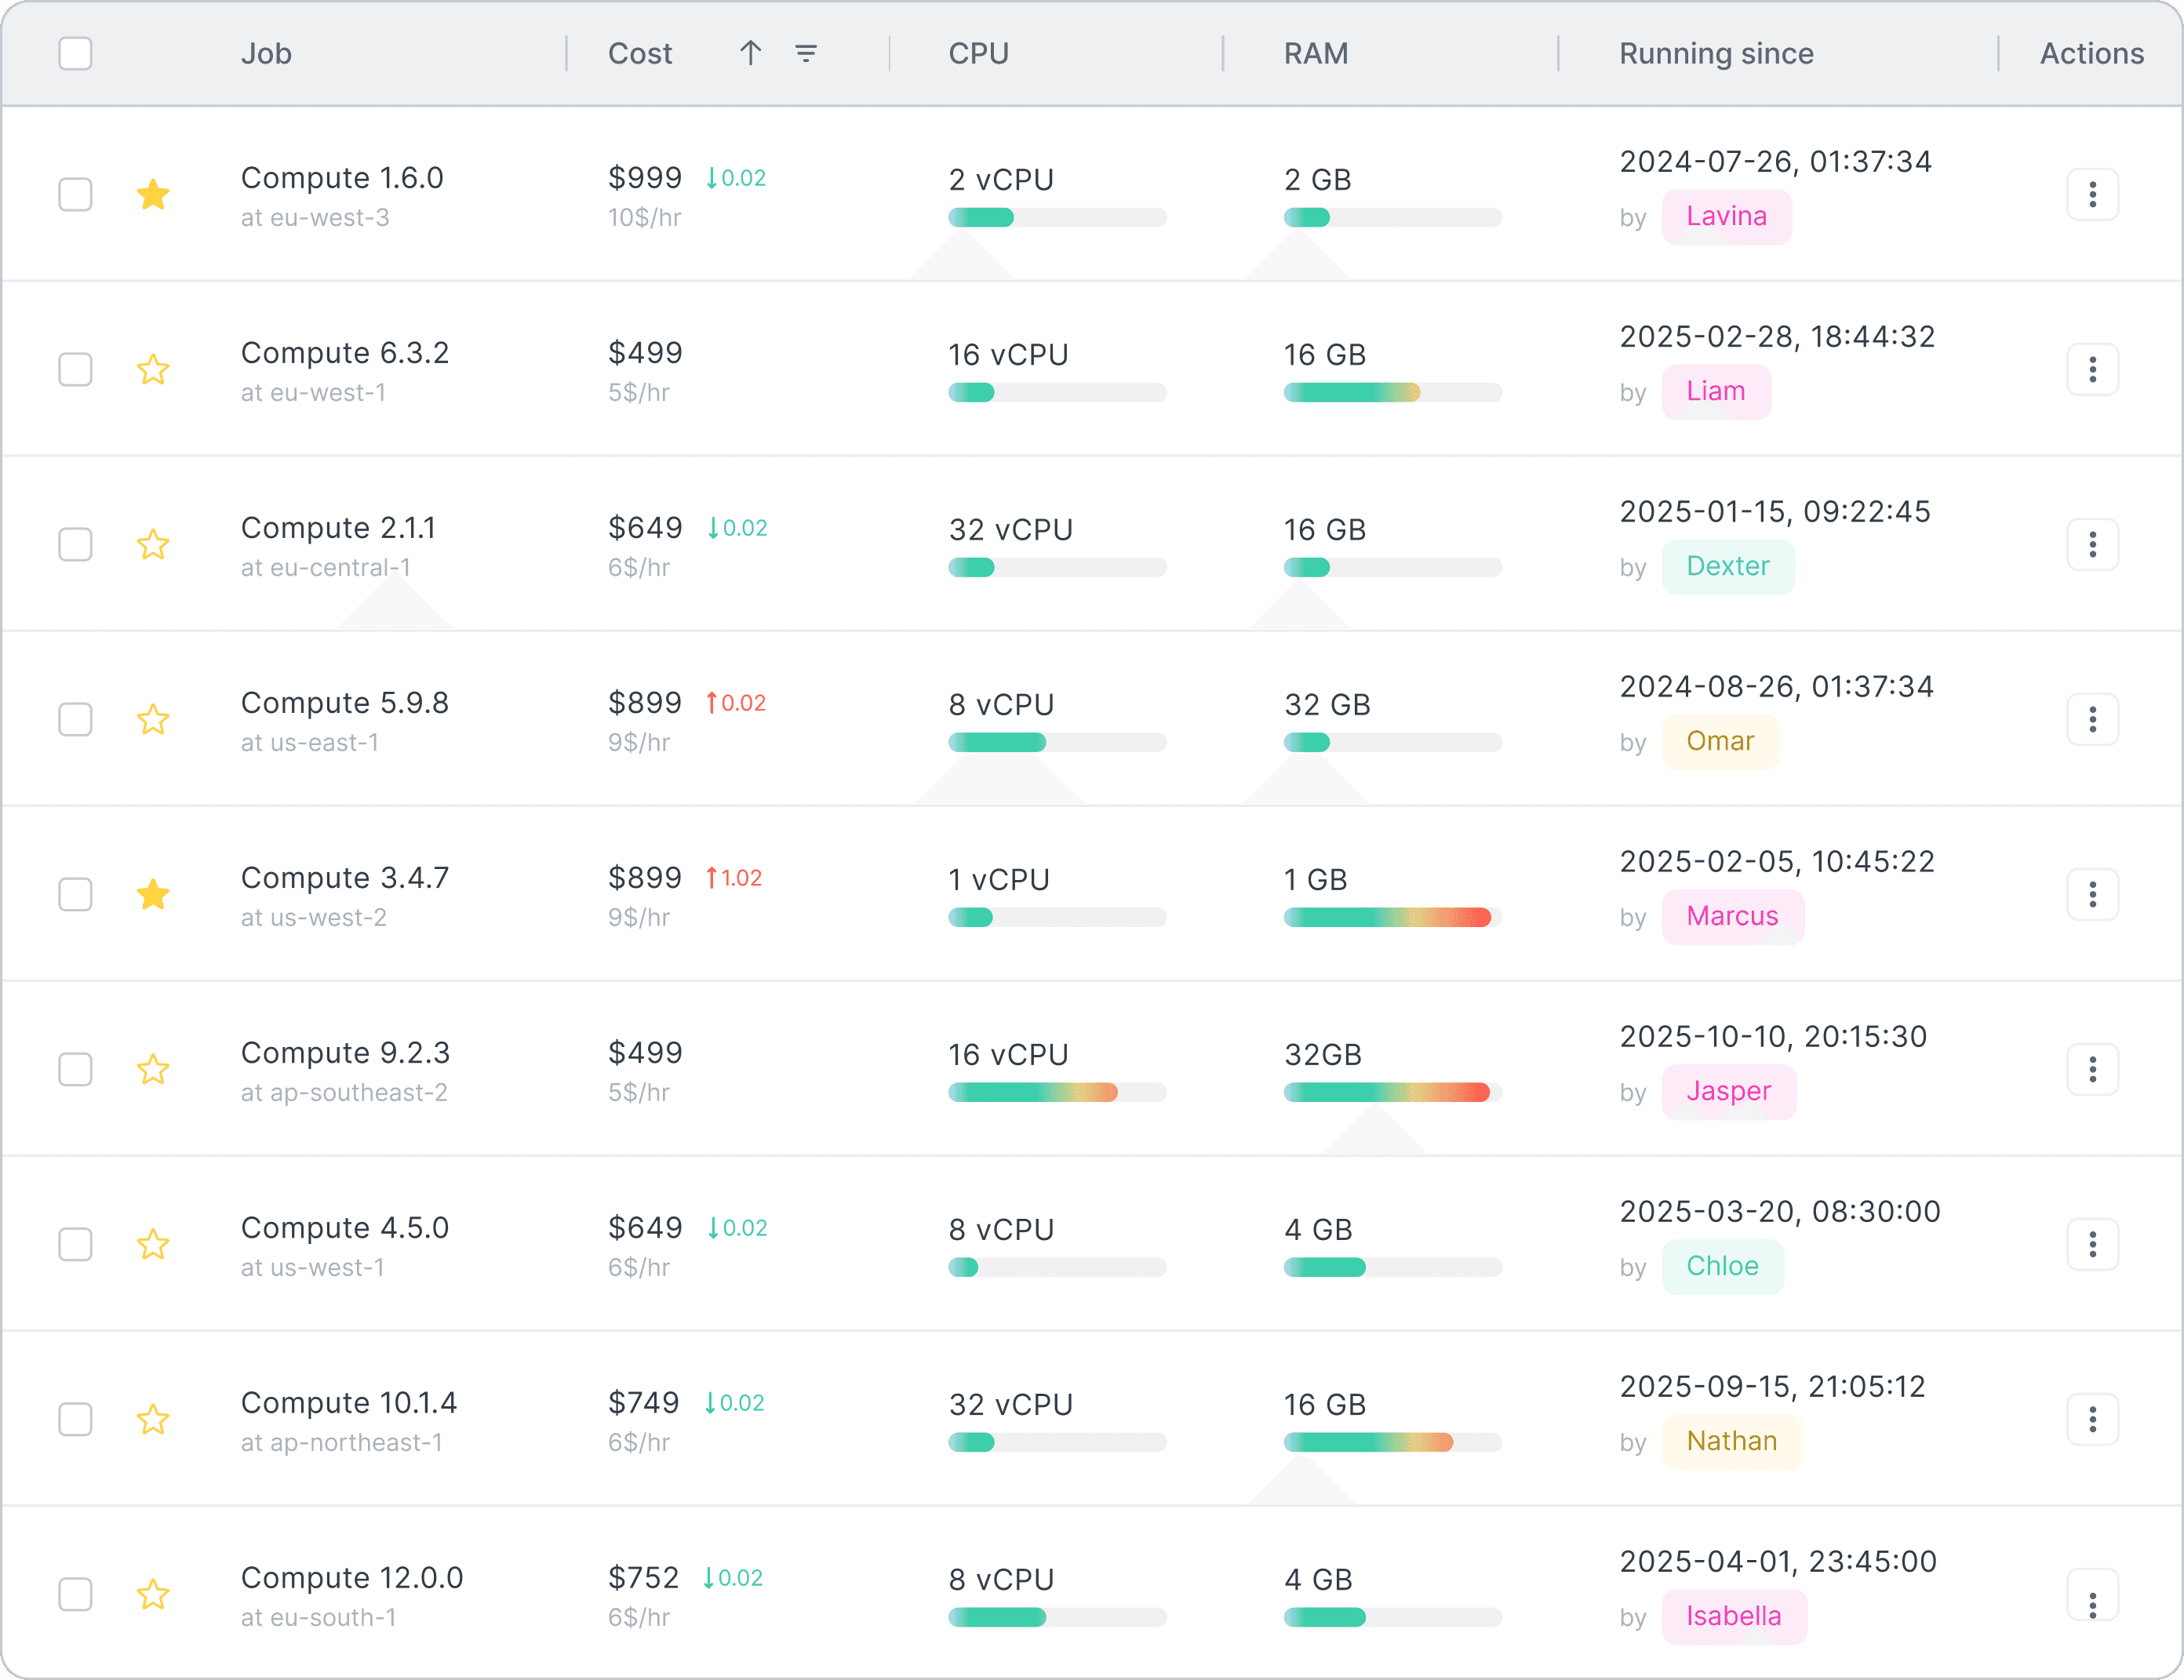This screenshot has width=2184, height=1680.
Task: Click the Running since column header
Action: 1716,53
